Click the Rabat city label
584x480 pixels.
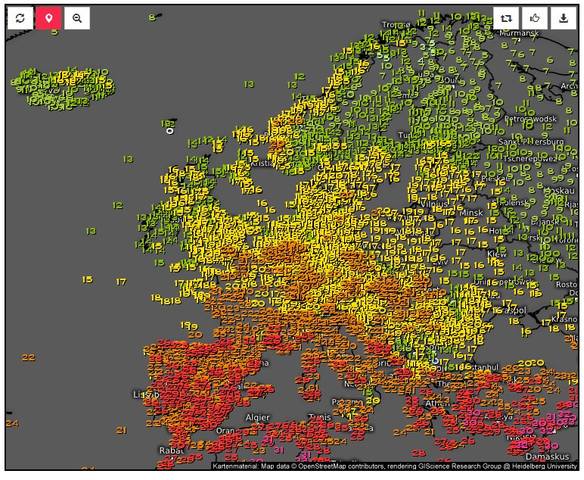point(171,451)
